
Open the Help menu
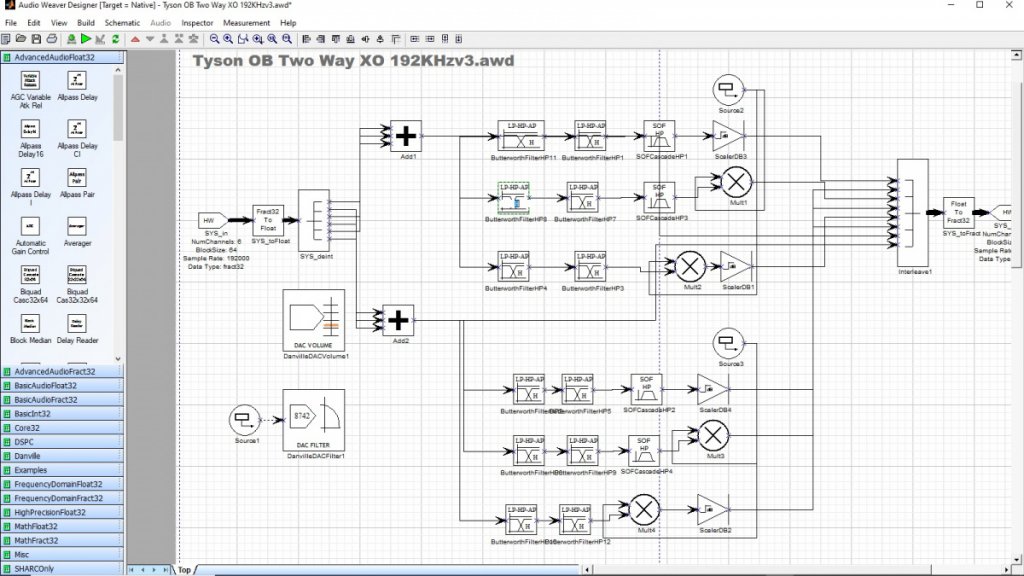288,23
